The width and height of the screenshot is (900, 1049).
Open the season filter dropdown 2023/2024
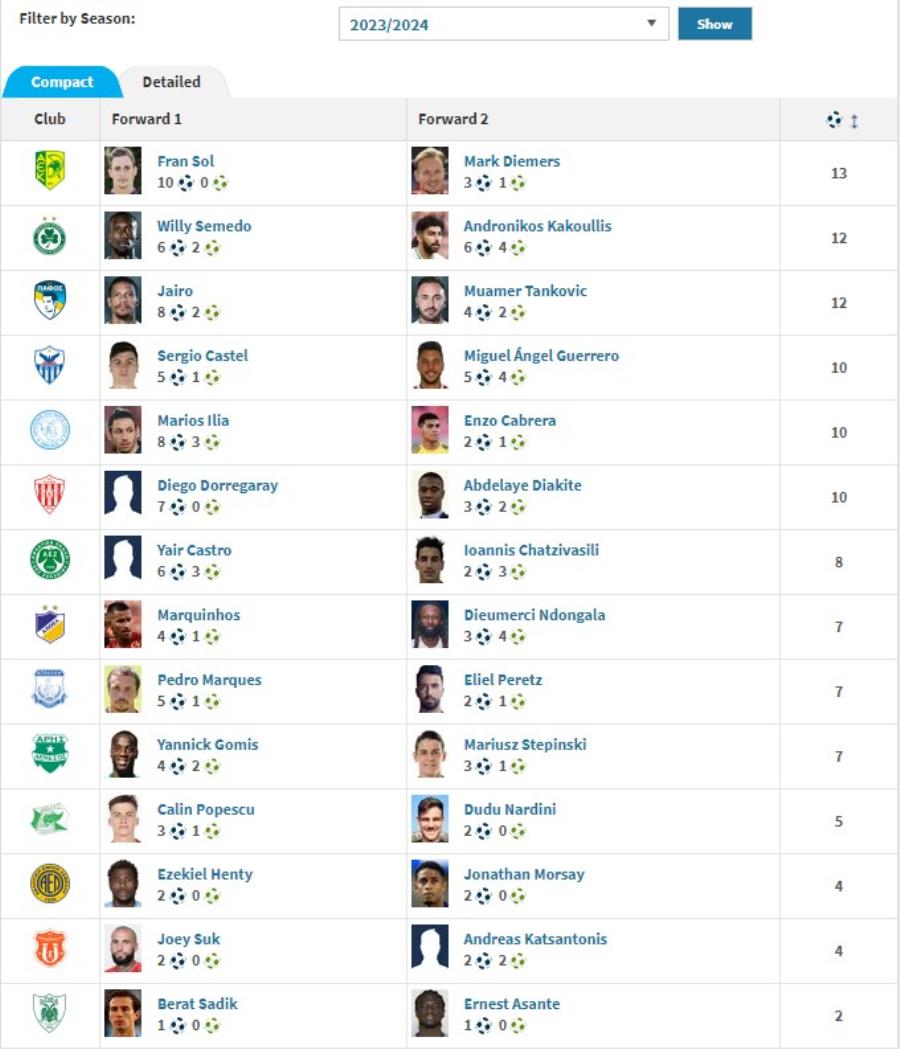tap(503, 24)
